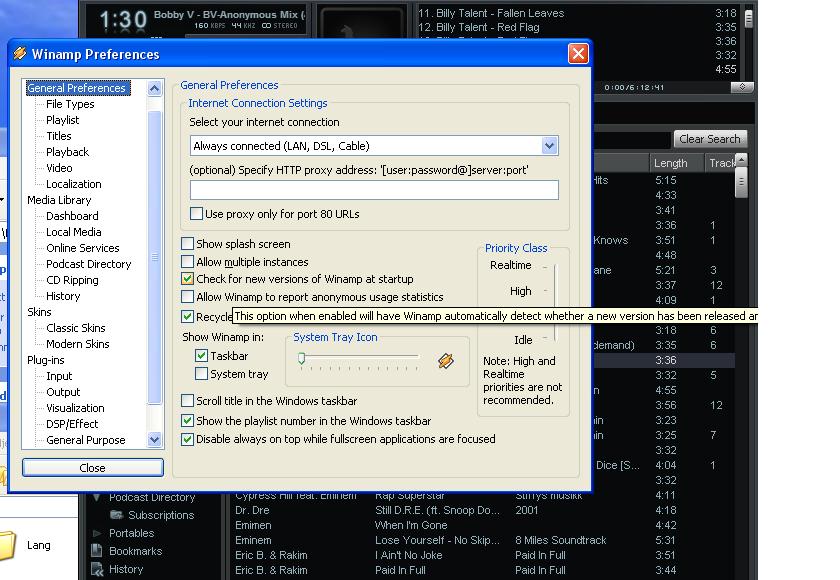This screenshot has height=580, width=840.
Task: Open Input plug-ins page
Action: tap(59, 376)
